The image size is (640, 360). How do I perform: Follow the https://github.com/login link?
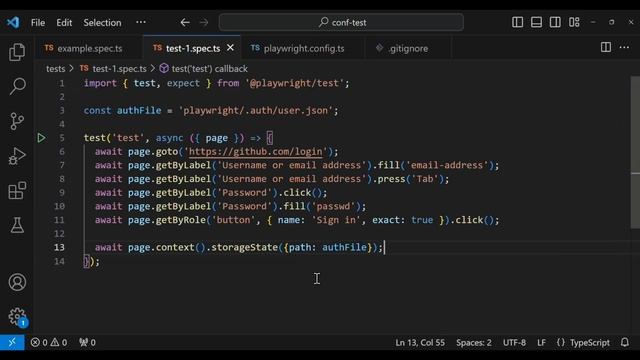coord(256,151)
